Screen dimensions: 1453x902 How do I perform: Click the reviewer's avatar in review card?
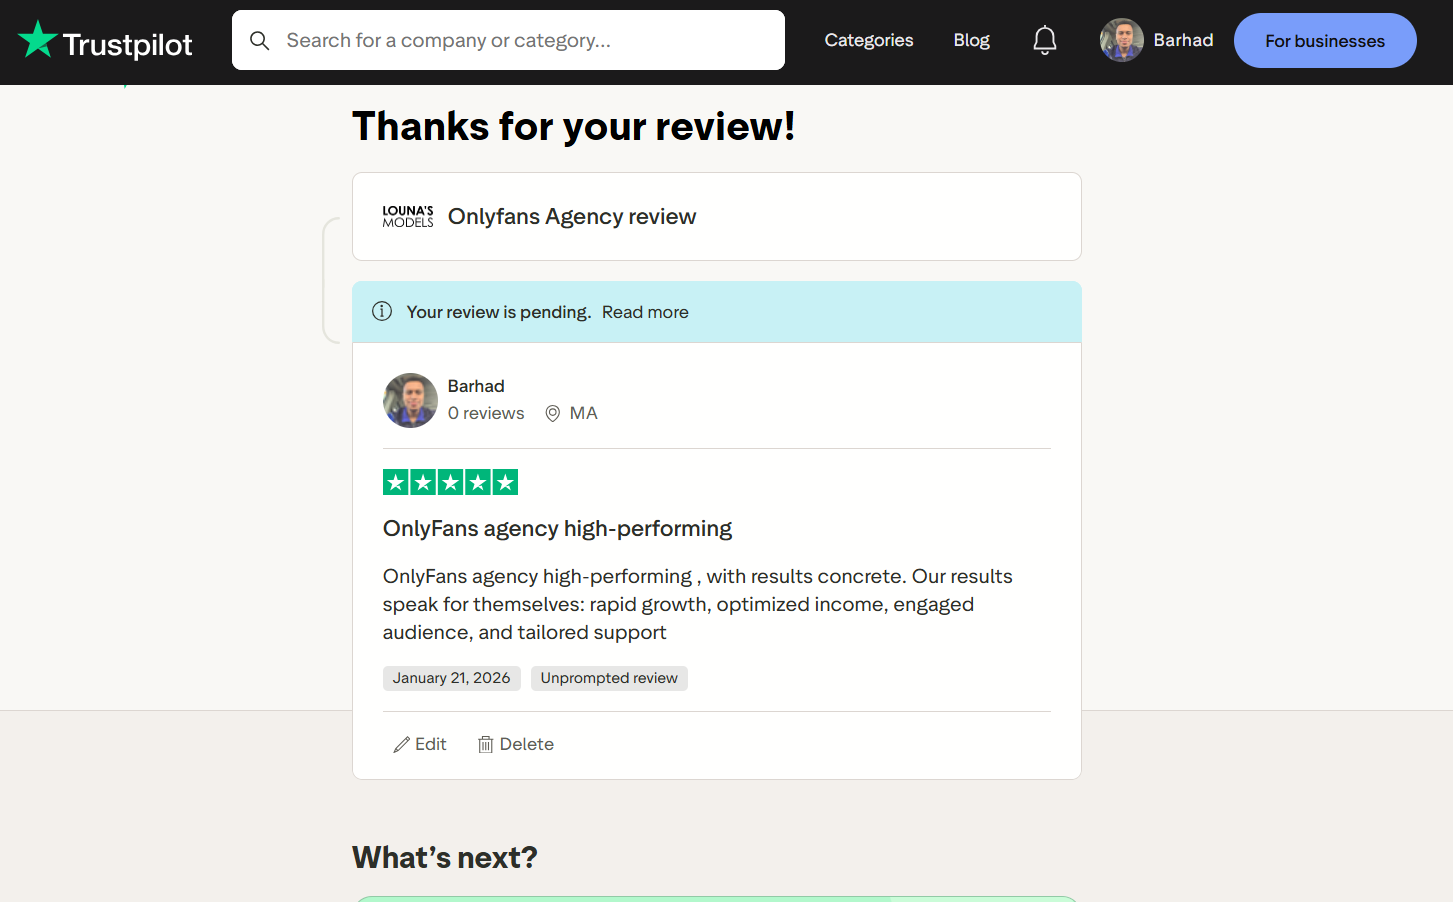(410, 400)
